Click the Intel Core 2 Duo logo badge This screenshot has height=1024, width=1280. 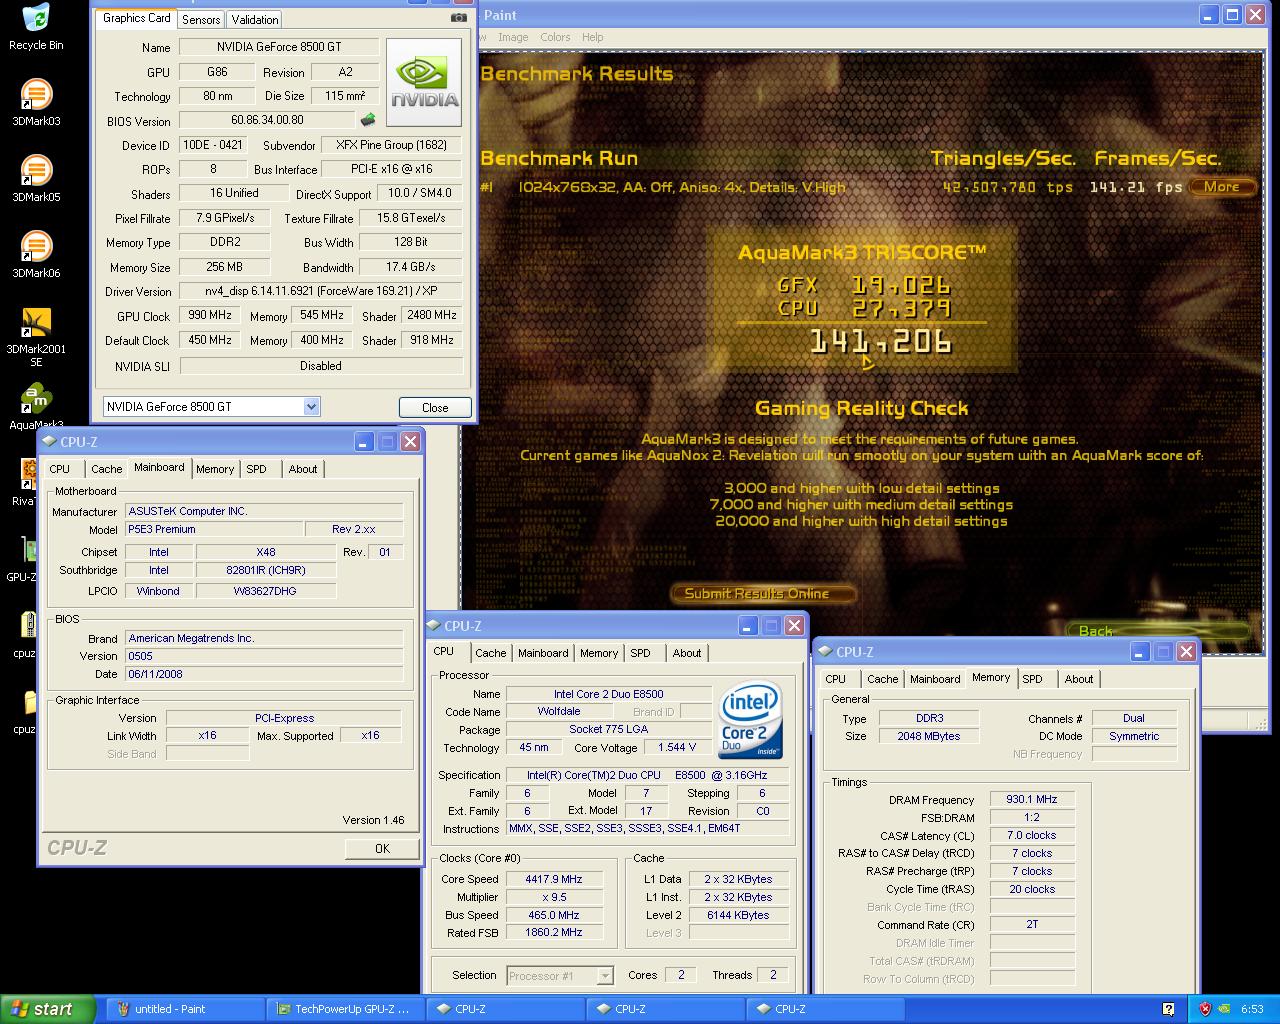coord(749,720)
